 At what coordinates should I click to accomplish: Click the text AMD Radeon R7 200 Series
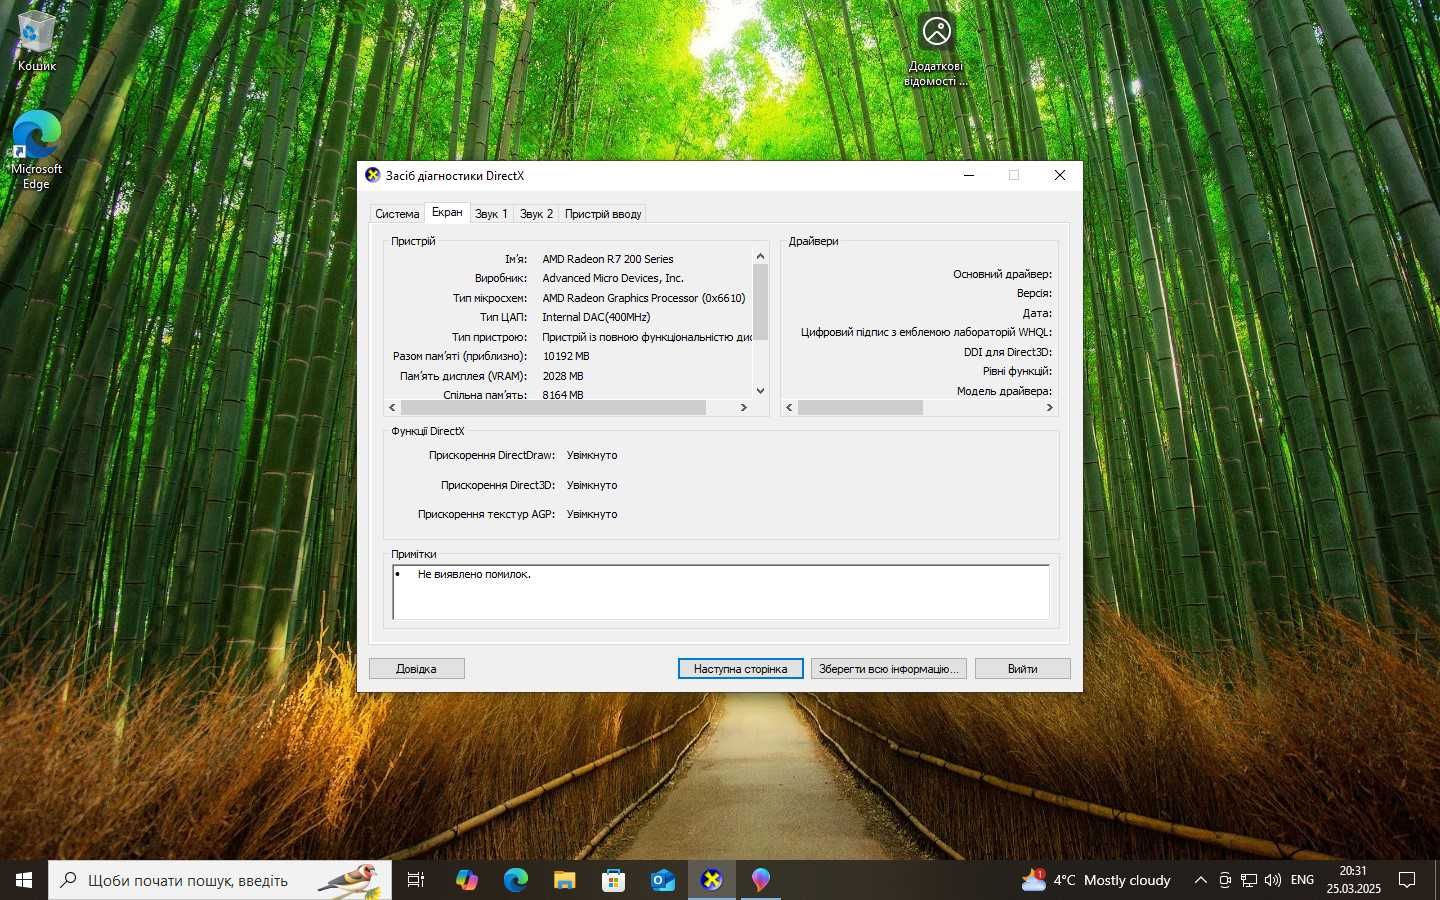[608, 259]
